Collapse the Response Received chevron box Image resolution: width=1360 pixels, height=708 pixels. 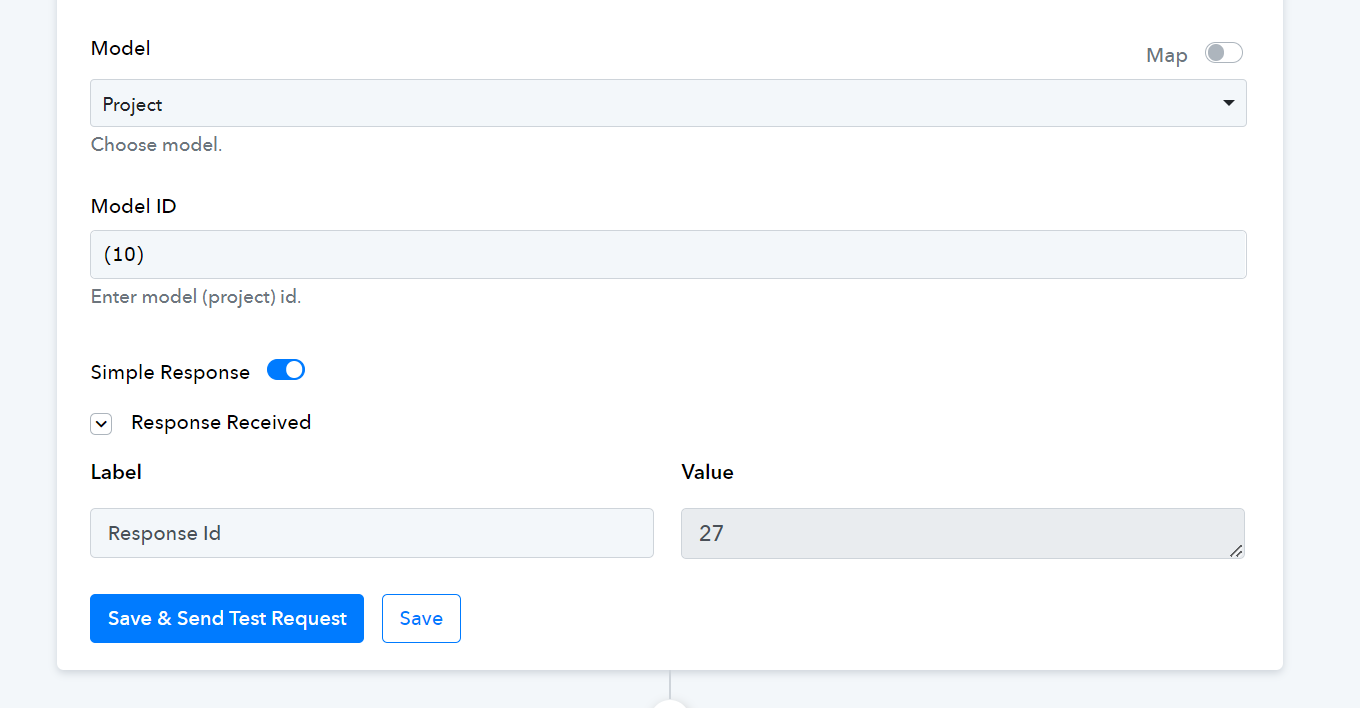click(101, 424)
